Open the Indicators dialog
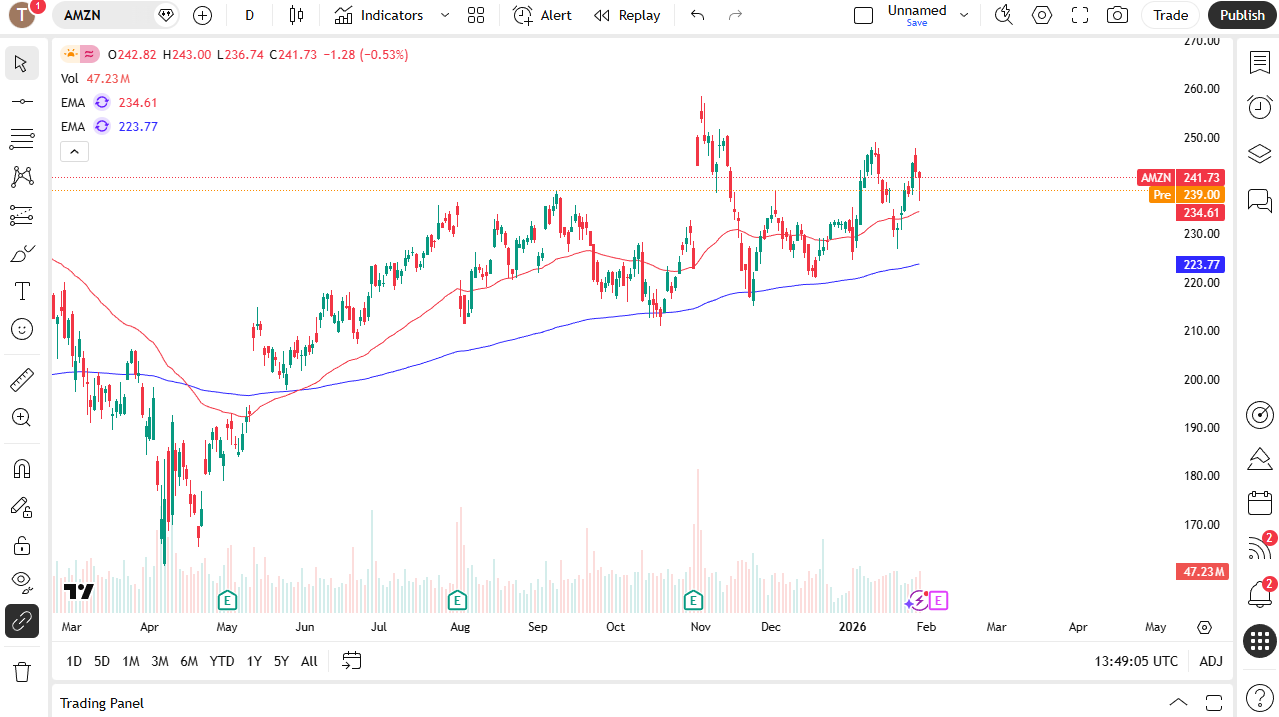 pyautogui.click(x=379, y=15)
